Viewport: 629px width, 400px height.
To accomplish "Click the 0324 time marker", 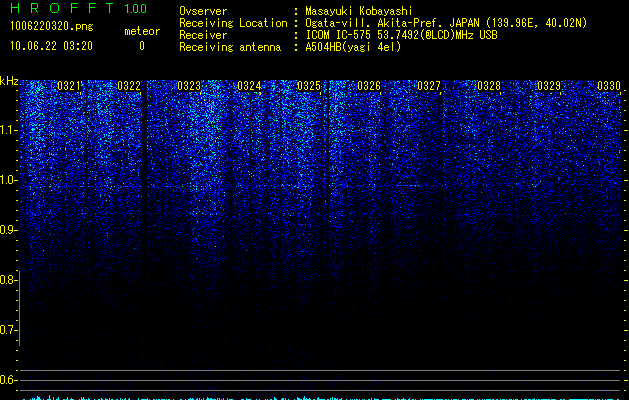I will [249, 86].
